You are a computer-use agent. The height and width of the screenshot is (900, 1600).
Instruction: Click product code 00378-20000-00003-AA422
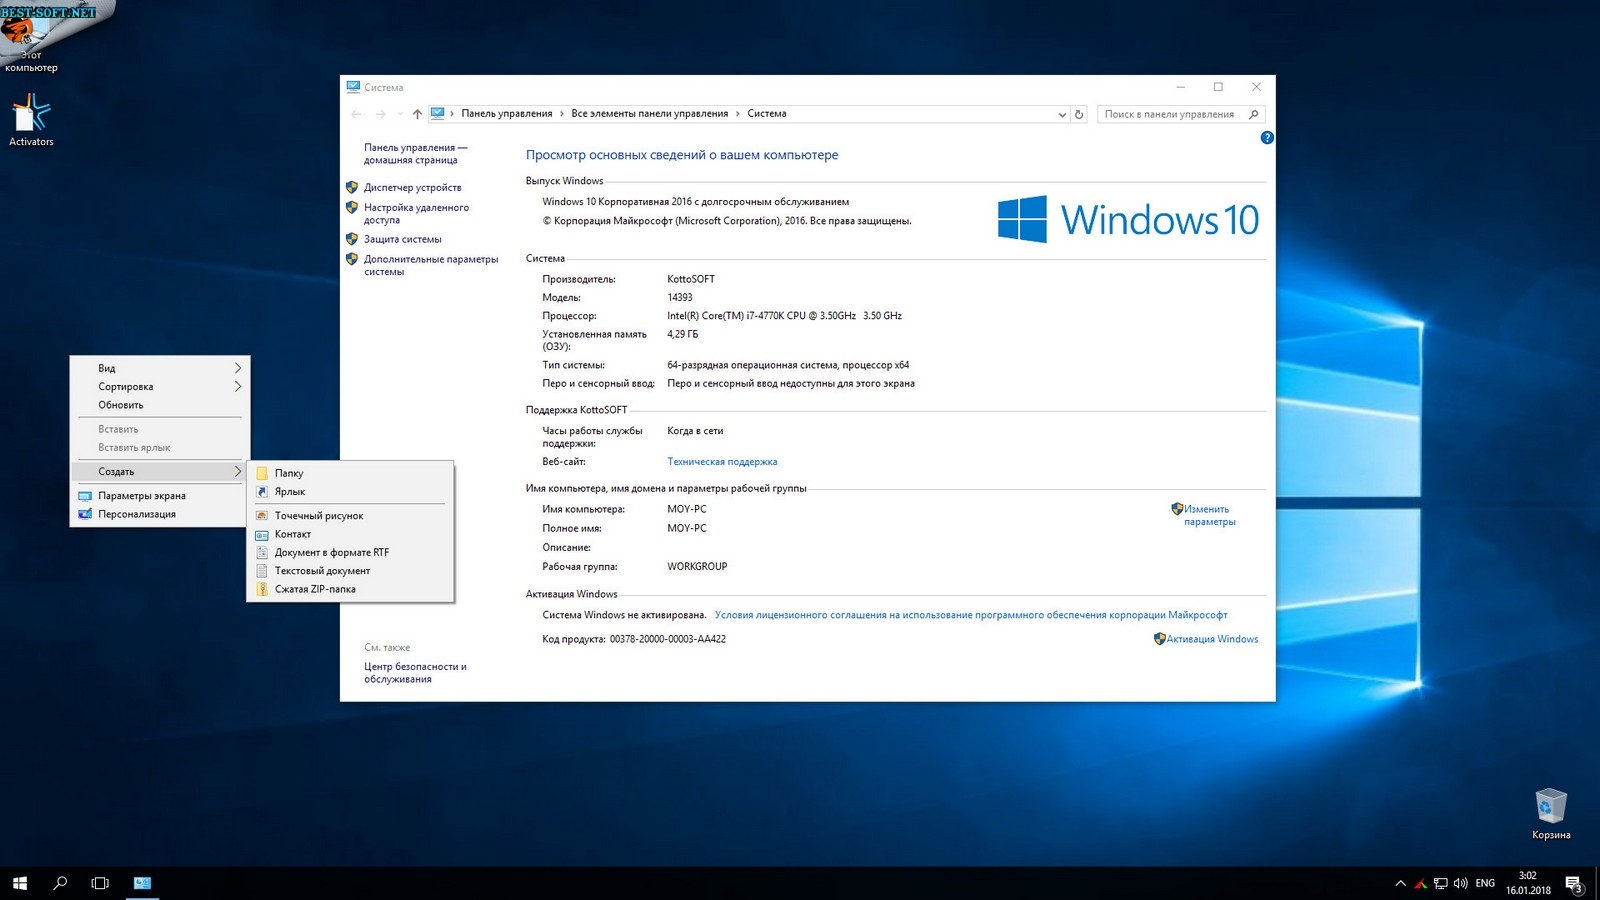tap(668, 640)
